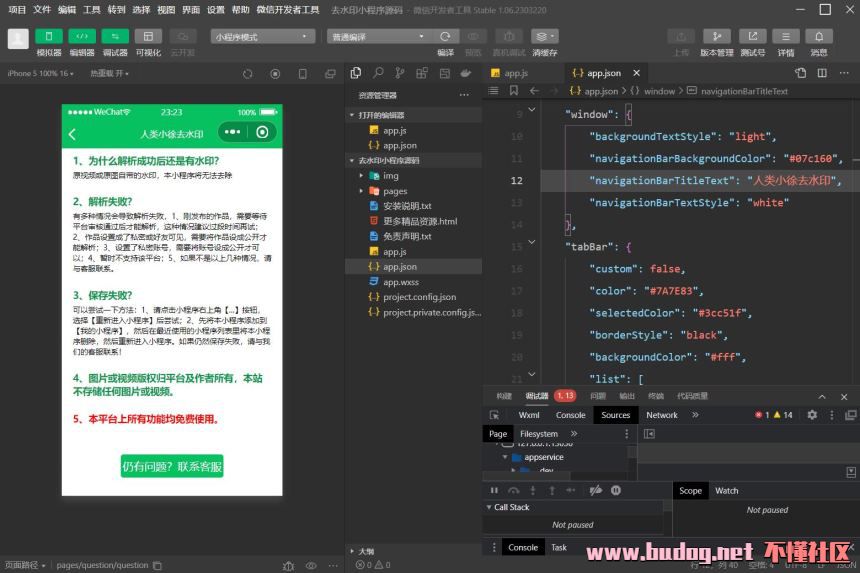Open the 普通编译 compile mode dropdown
This screenshot has height=573, width=860.
378,37
